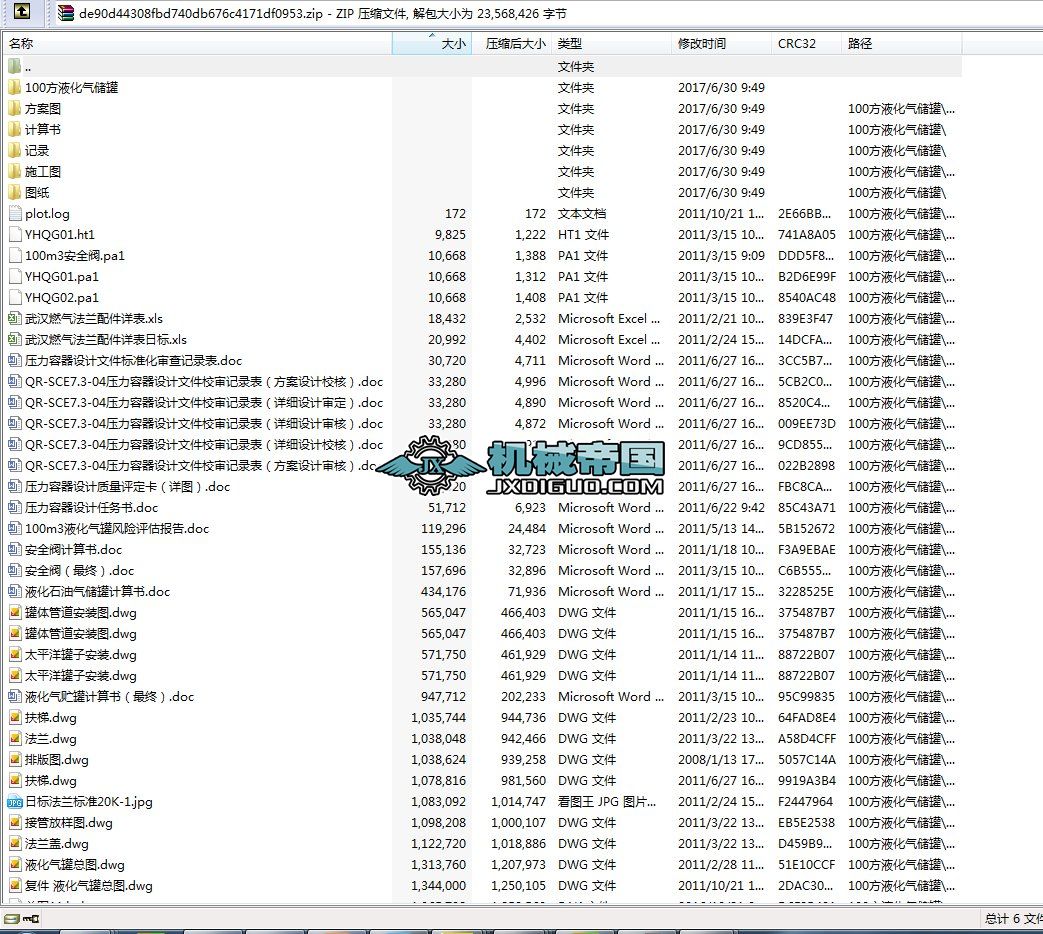Select 扶梯.dwg with size 1,078,816
The width and height of the screenshot is (1043, 934).
[51, 780]
